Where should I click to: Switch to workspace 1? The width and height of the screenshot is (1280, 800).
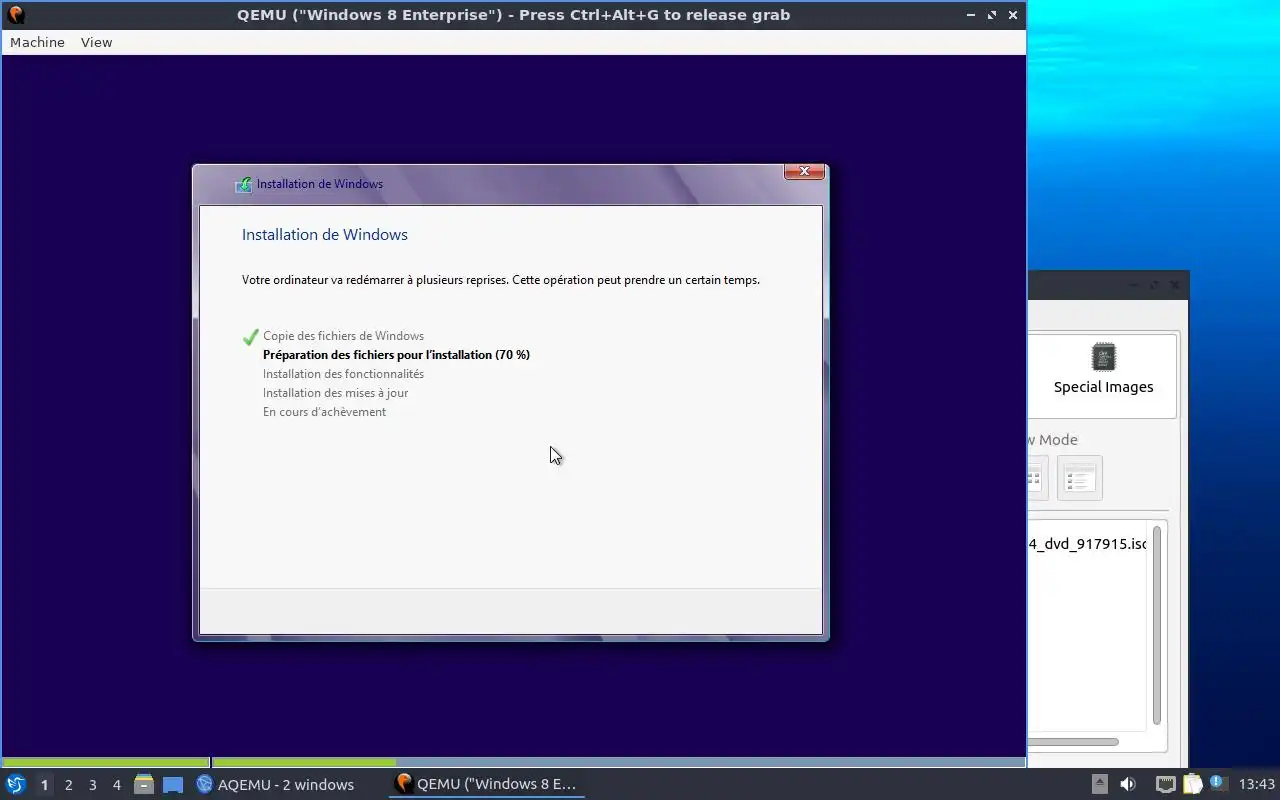[x=44, y=785]
